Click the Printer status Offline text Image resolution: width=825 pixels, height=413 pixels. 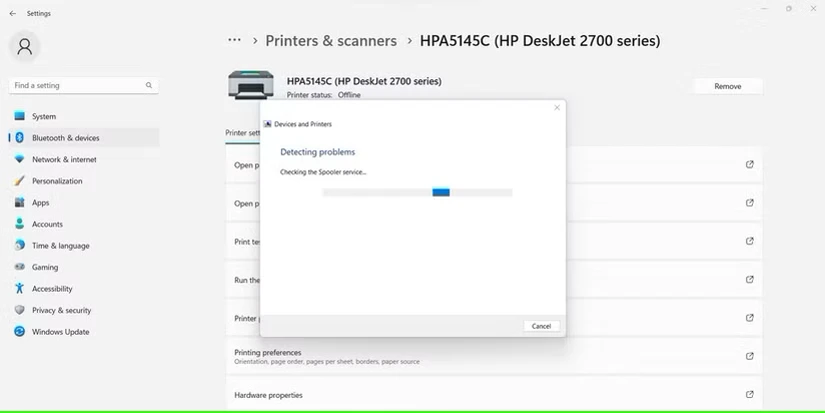(x=324, y=95)
